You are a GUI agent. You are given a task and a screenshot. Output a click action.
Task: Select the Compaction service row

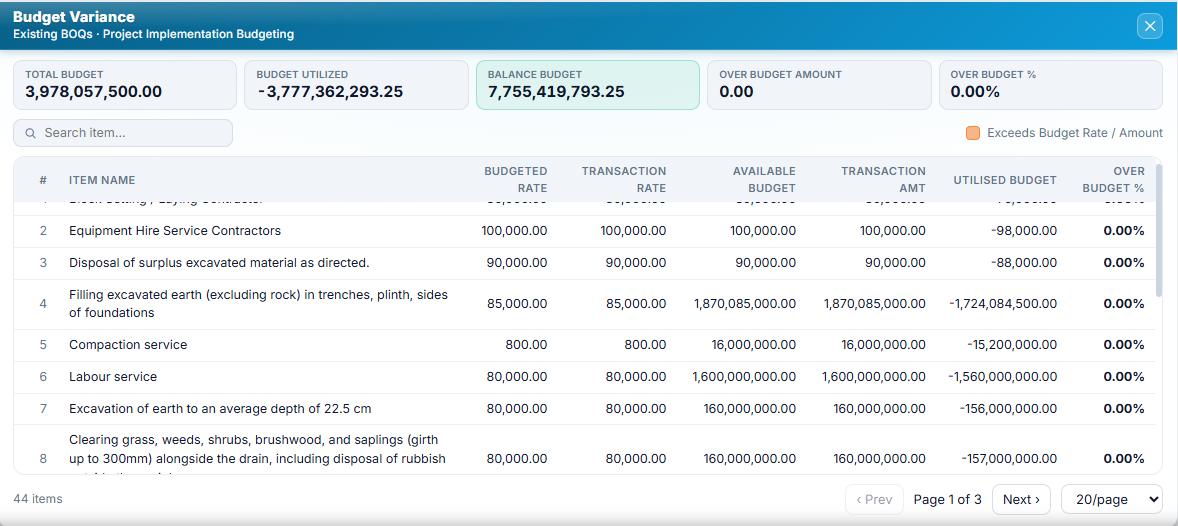click(x=584, y=346)
